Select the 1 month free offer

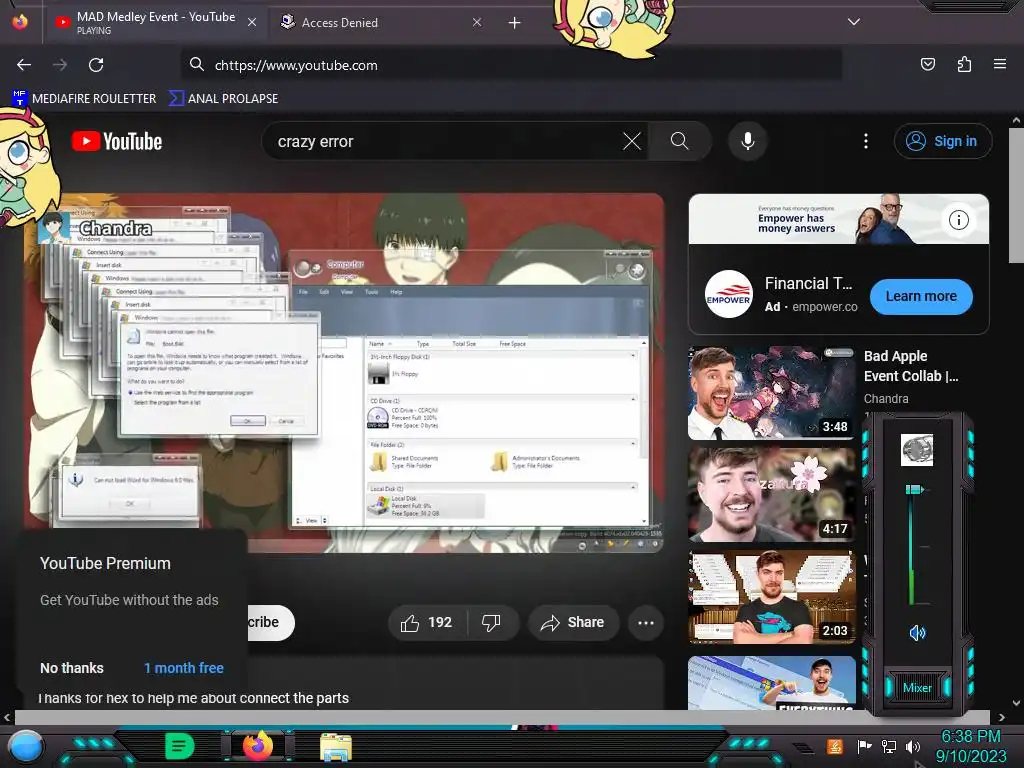(x=184, y=668)
